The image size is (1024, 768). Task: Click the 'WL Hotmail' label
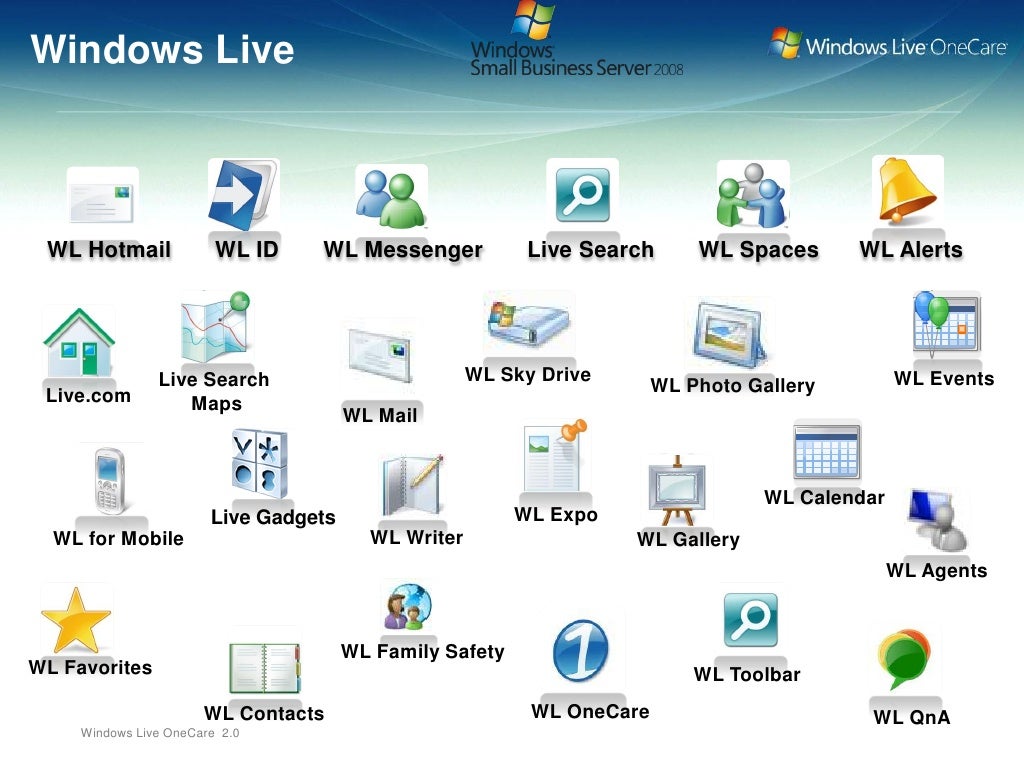click(109, 249)
